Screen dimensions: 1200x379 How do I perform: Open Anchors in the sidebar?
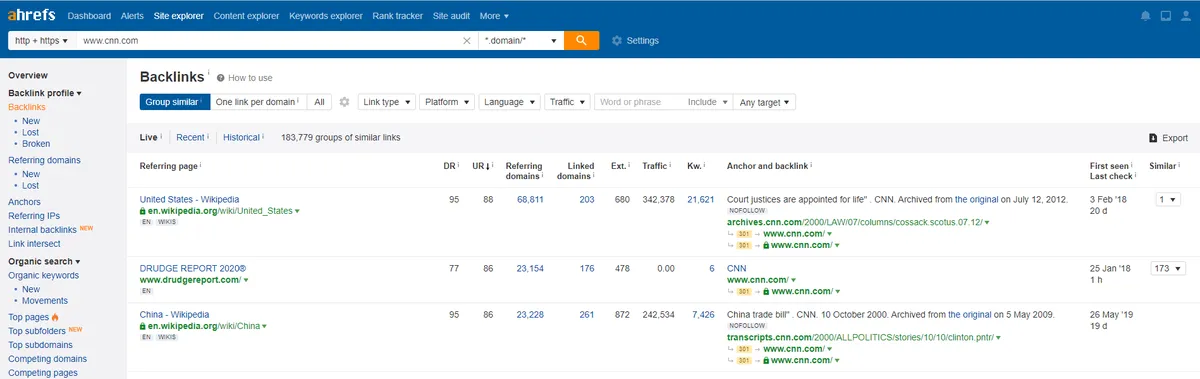point(25,202)
